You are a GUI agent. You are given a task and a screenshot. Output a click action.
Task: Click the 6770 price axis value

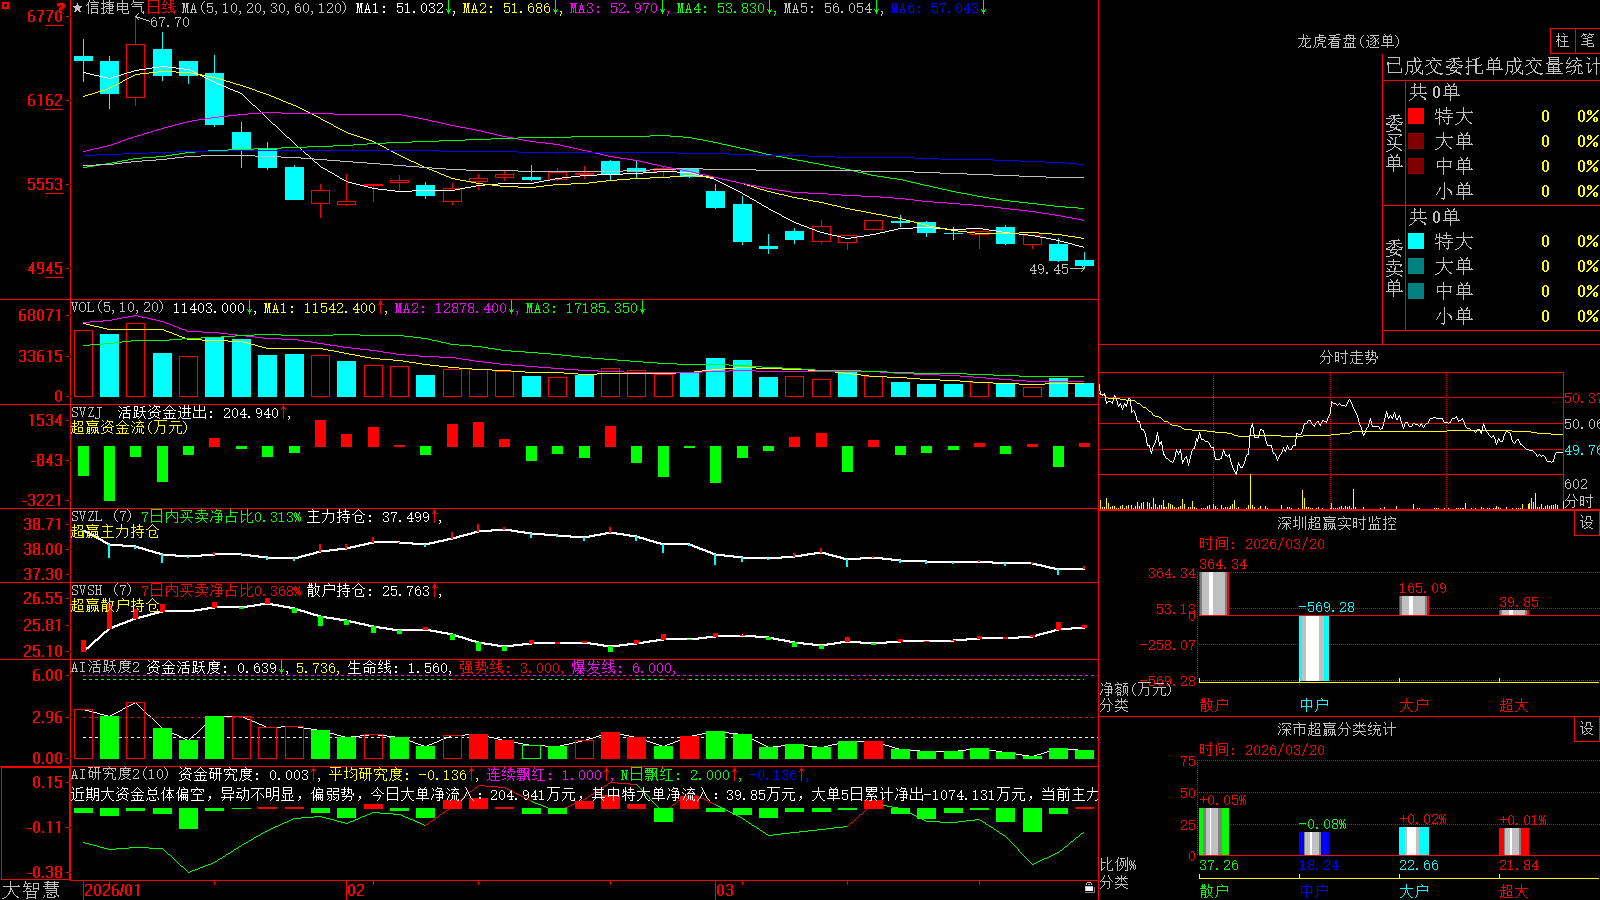(45, 16)
